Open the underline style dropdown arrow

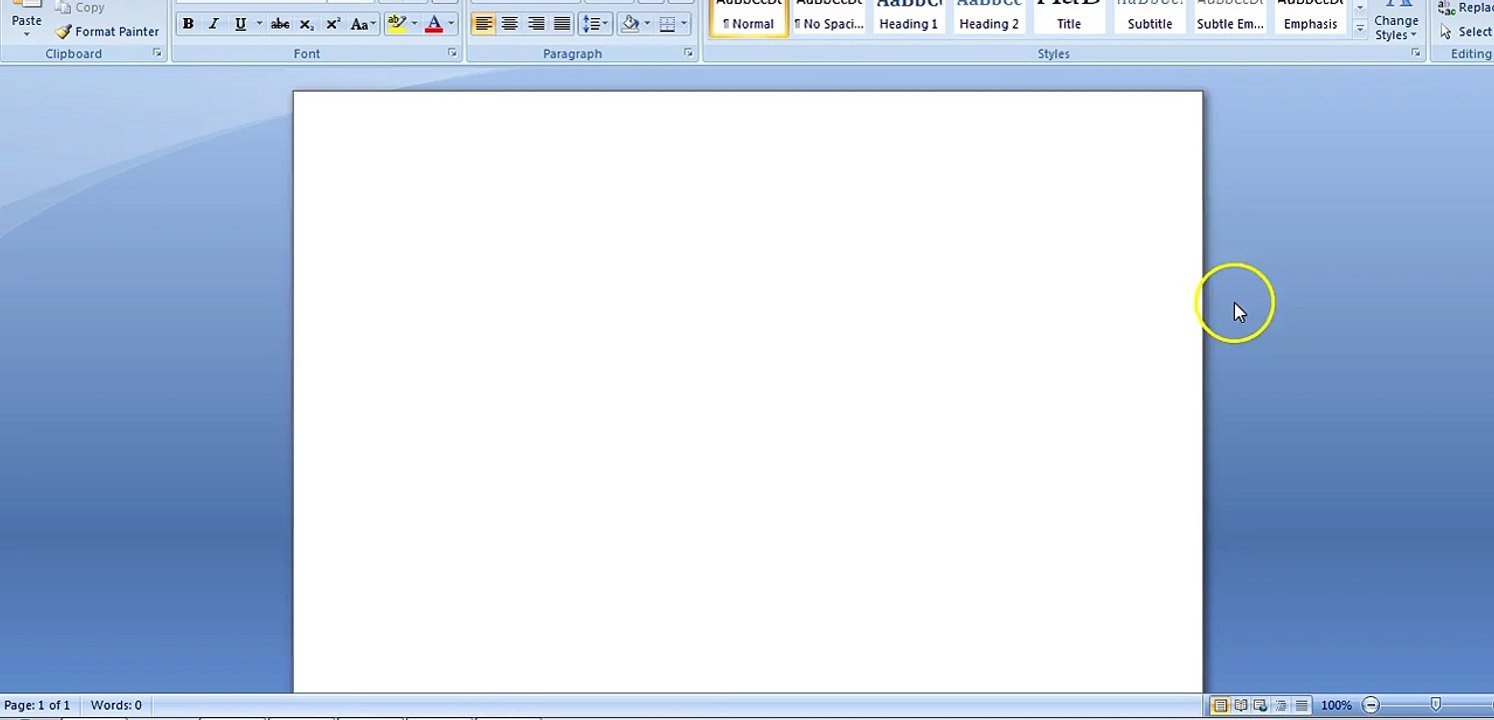coord(259,24)
